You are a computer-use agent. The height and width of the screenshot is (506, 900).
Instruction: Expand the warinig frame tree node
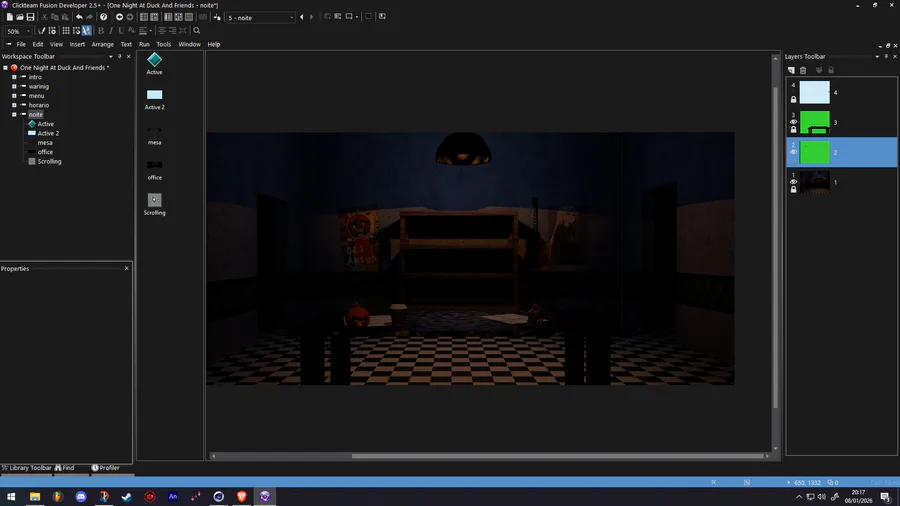pyautogui.click(x=14, y=86)
